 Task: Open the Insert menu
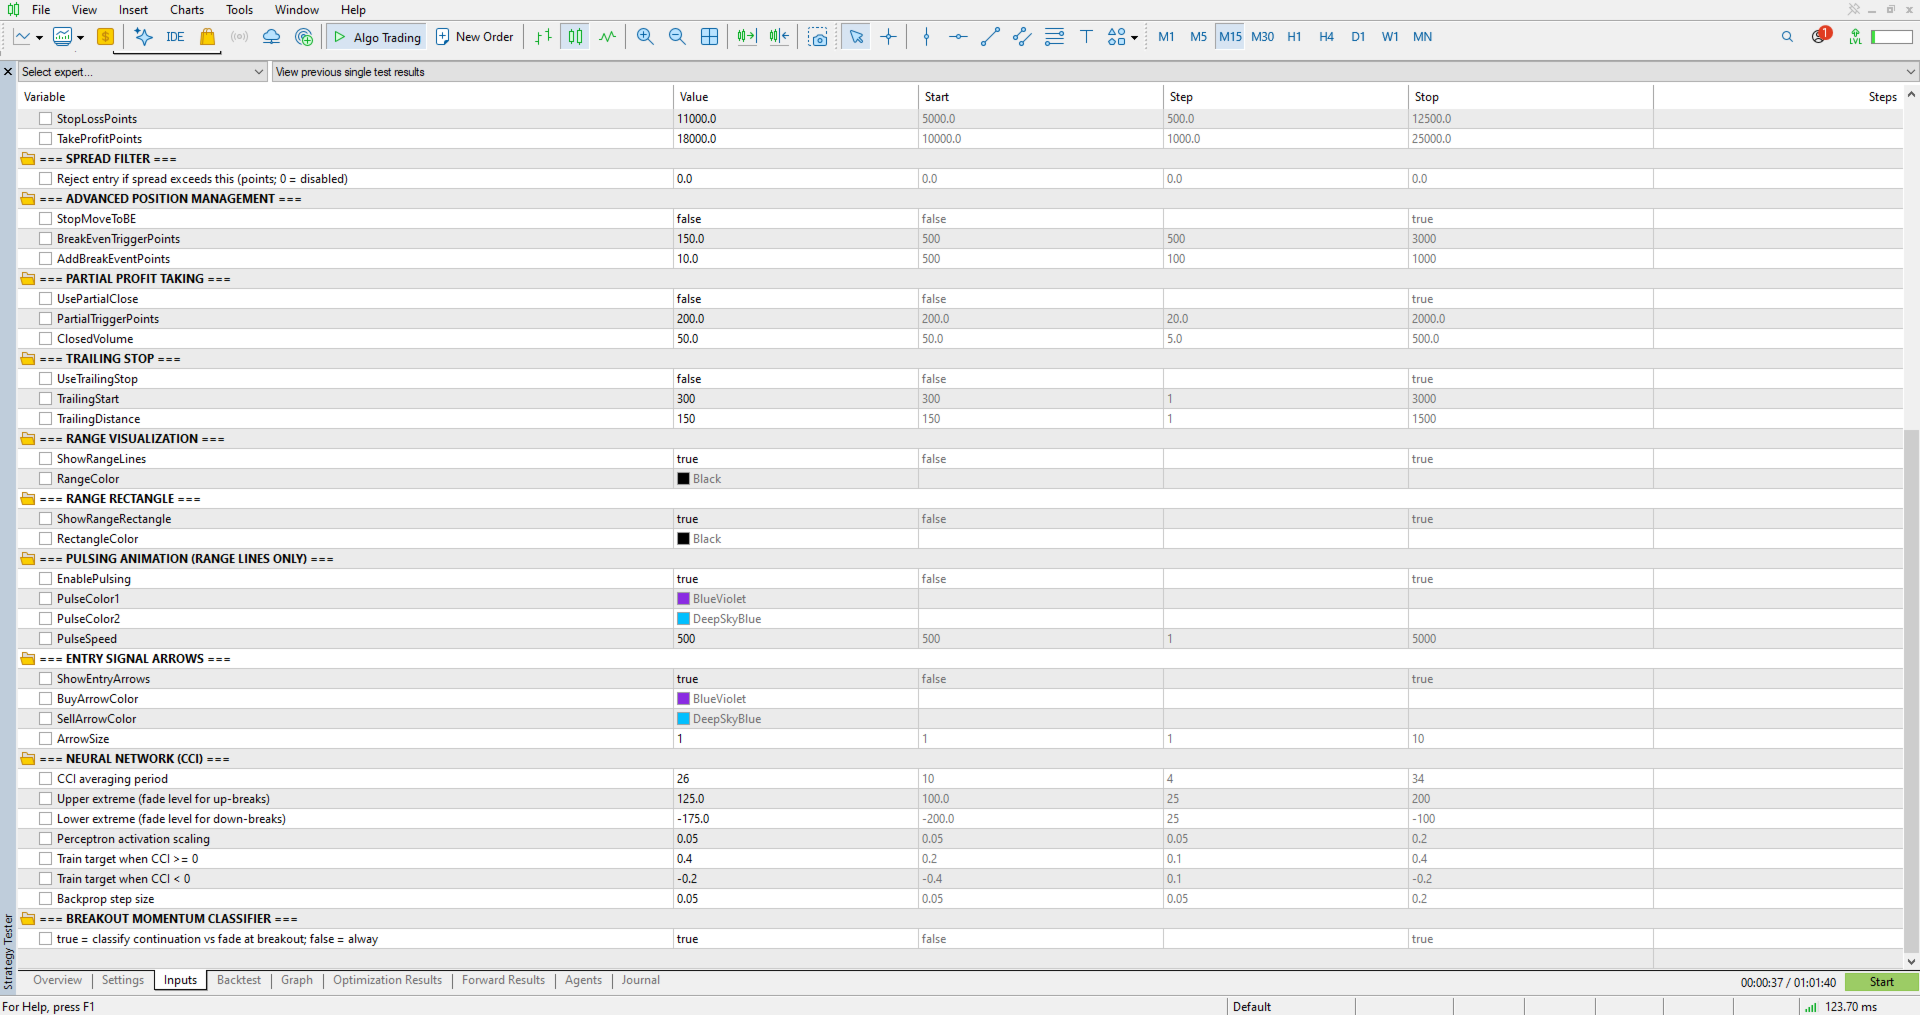133,10
